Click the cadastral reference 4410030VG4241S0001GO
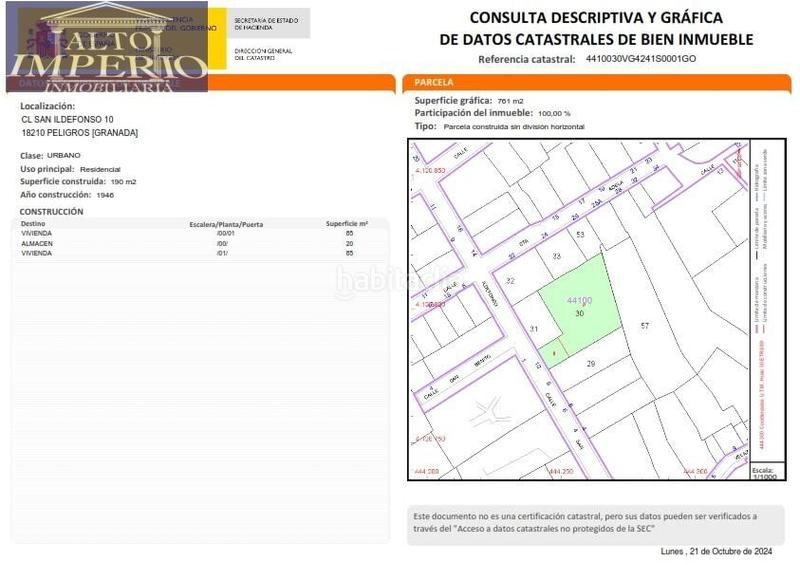Image resolution: width=800 pixels, height=565 pixels. [641, 60]
